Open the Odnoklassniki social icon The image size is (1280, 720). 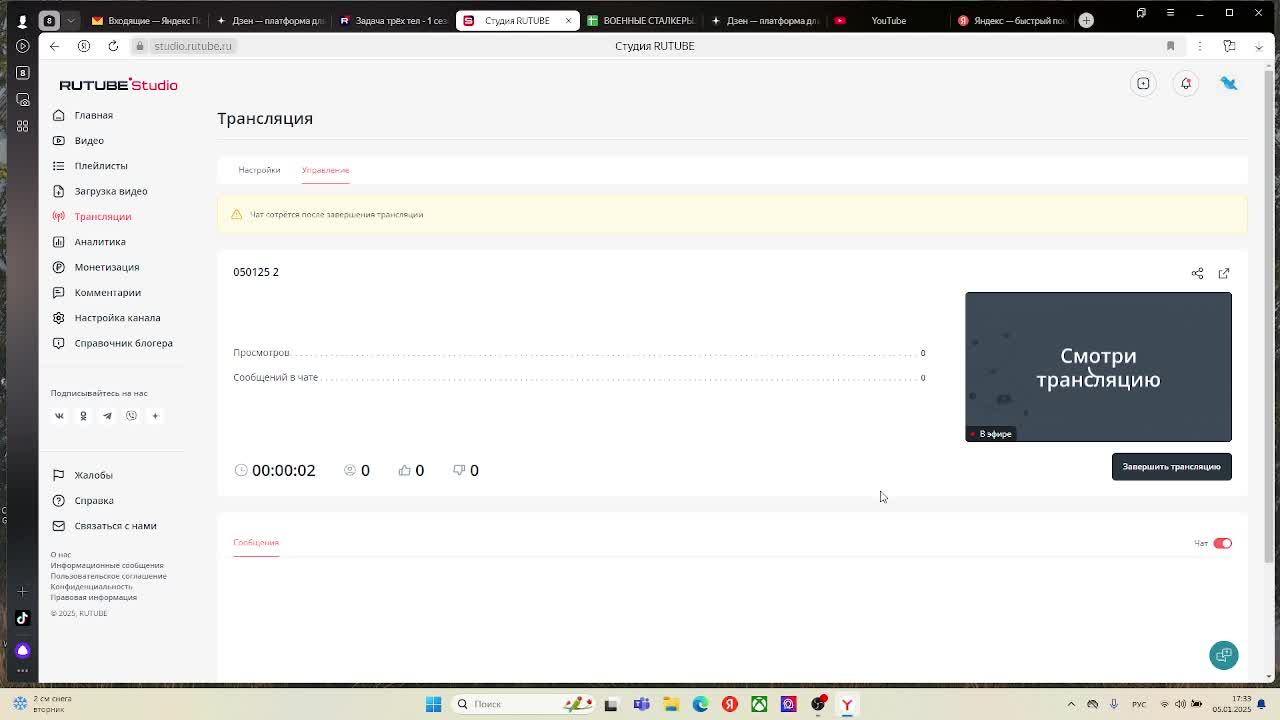83,416
